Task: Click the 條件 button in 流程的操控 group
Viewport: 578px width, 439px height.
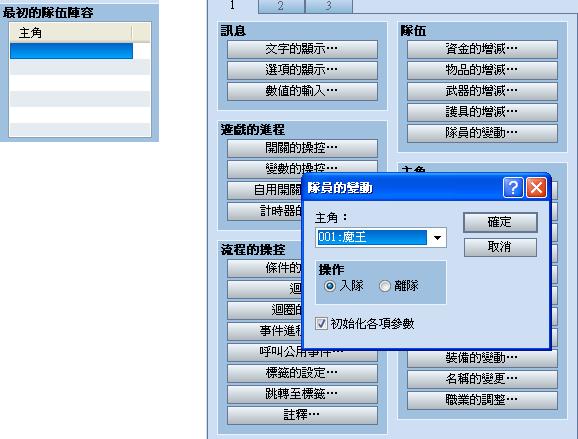Action: [x=265, y=268]
